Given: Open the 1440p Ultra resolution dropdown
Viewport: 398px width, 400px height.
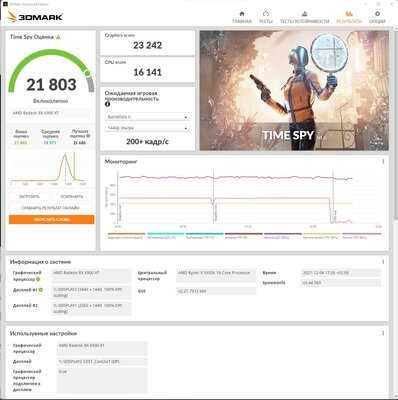Looking at the screenshot, I should [x=147, y=128].
